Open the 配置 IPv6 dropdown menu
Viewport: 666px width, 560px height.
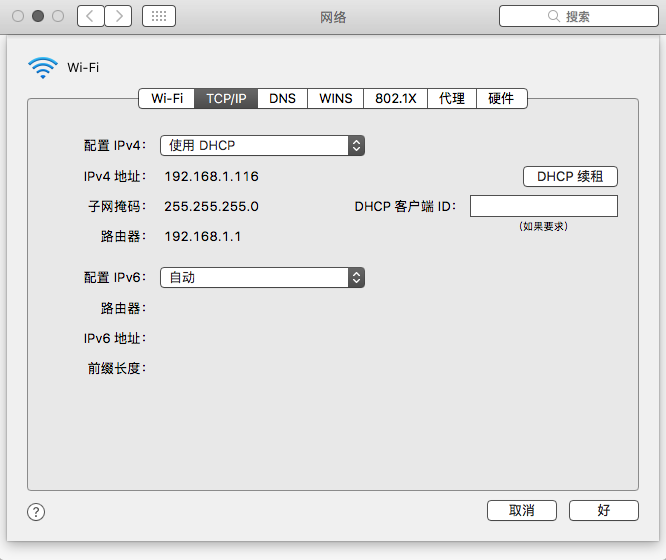click(x=262, y=278)
